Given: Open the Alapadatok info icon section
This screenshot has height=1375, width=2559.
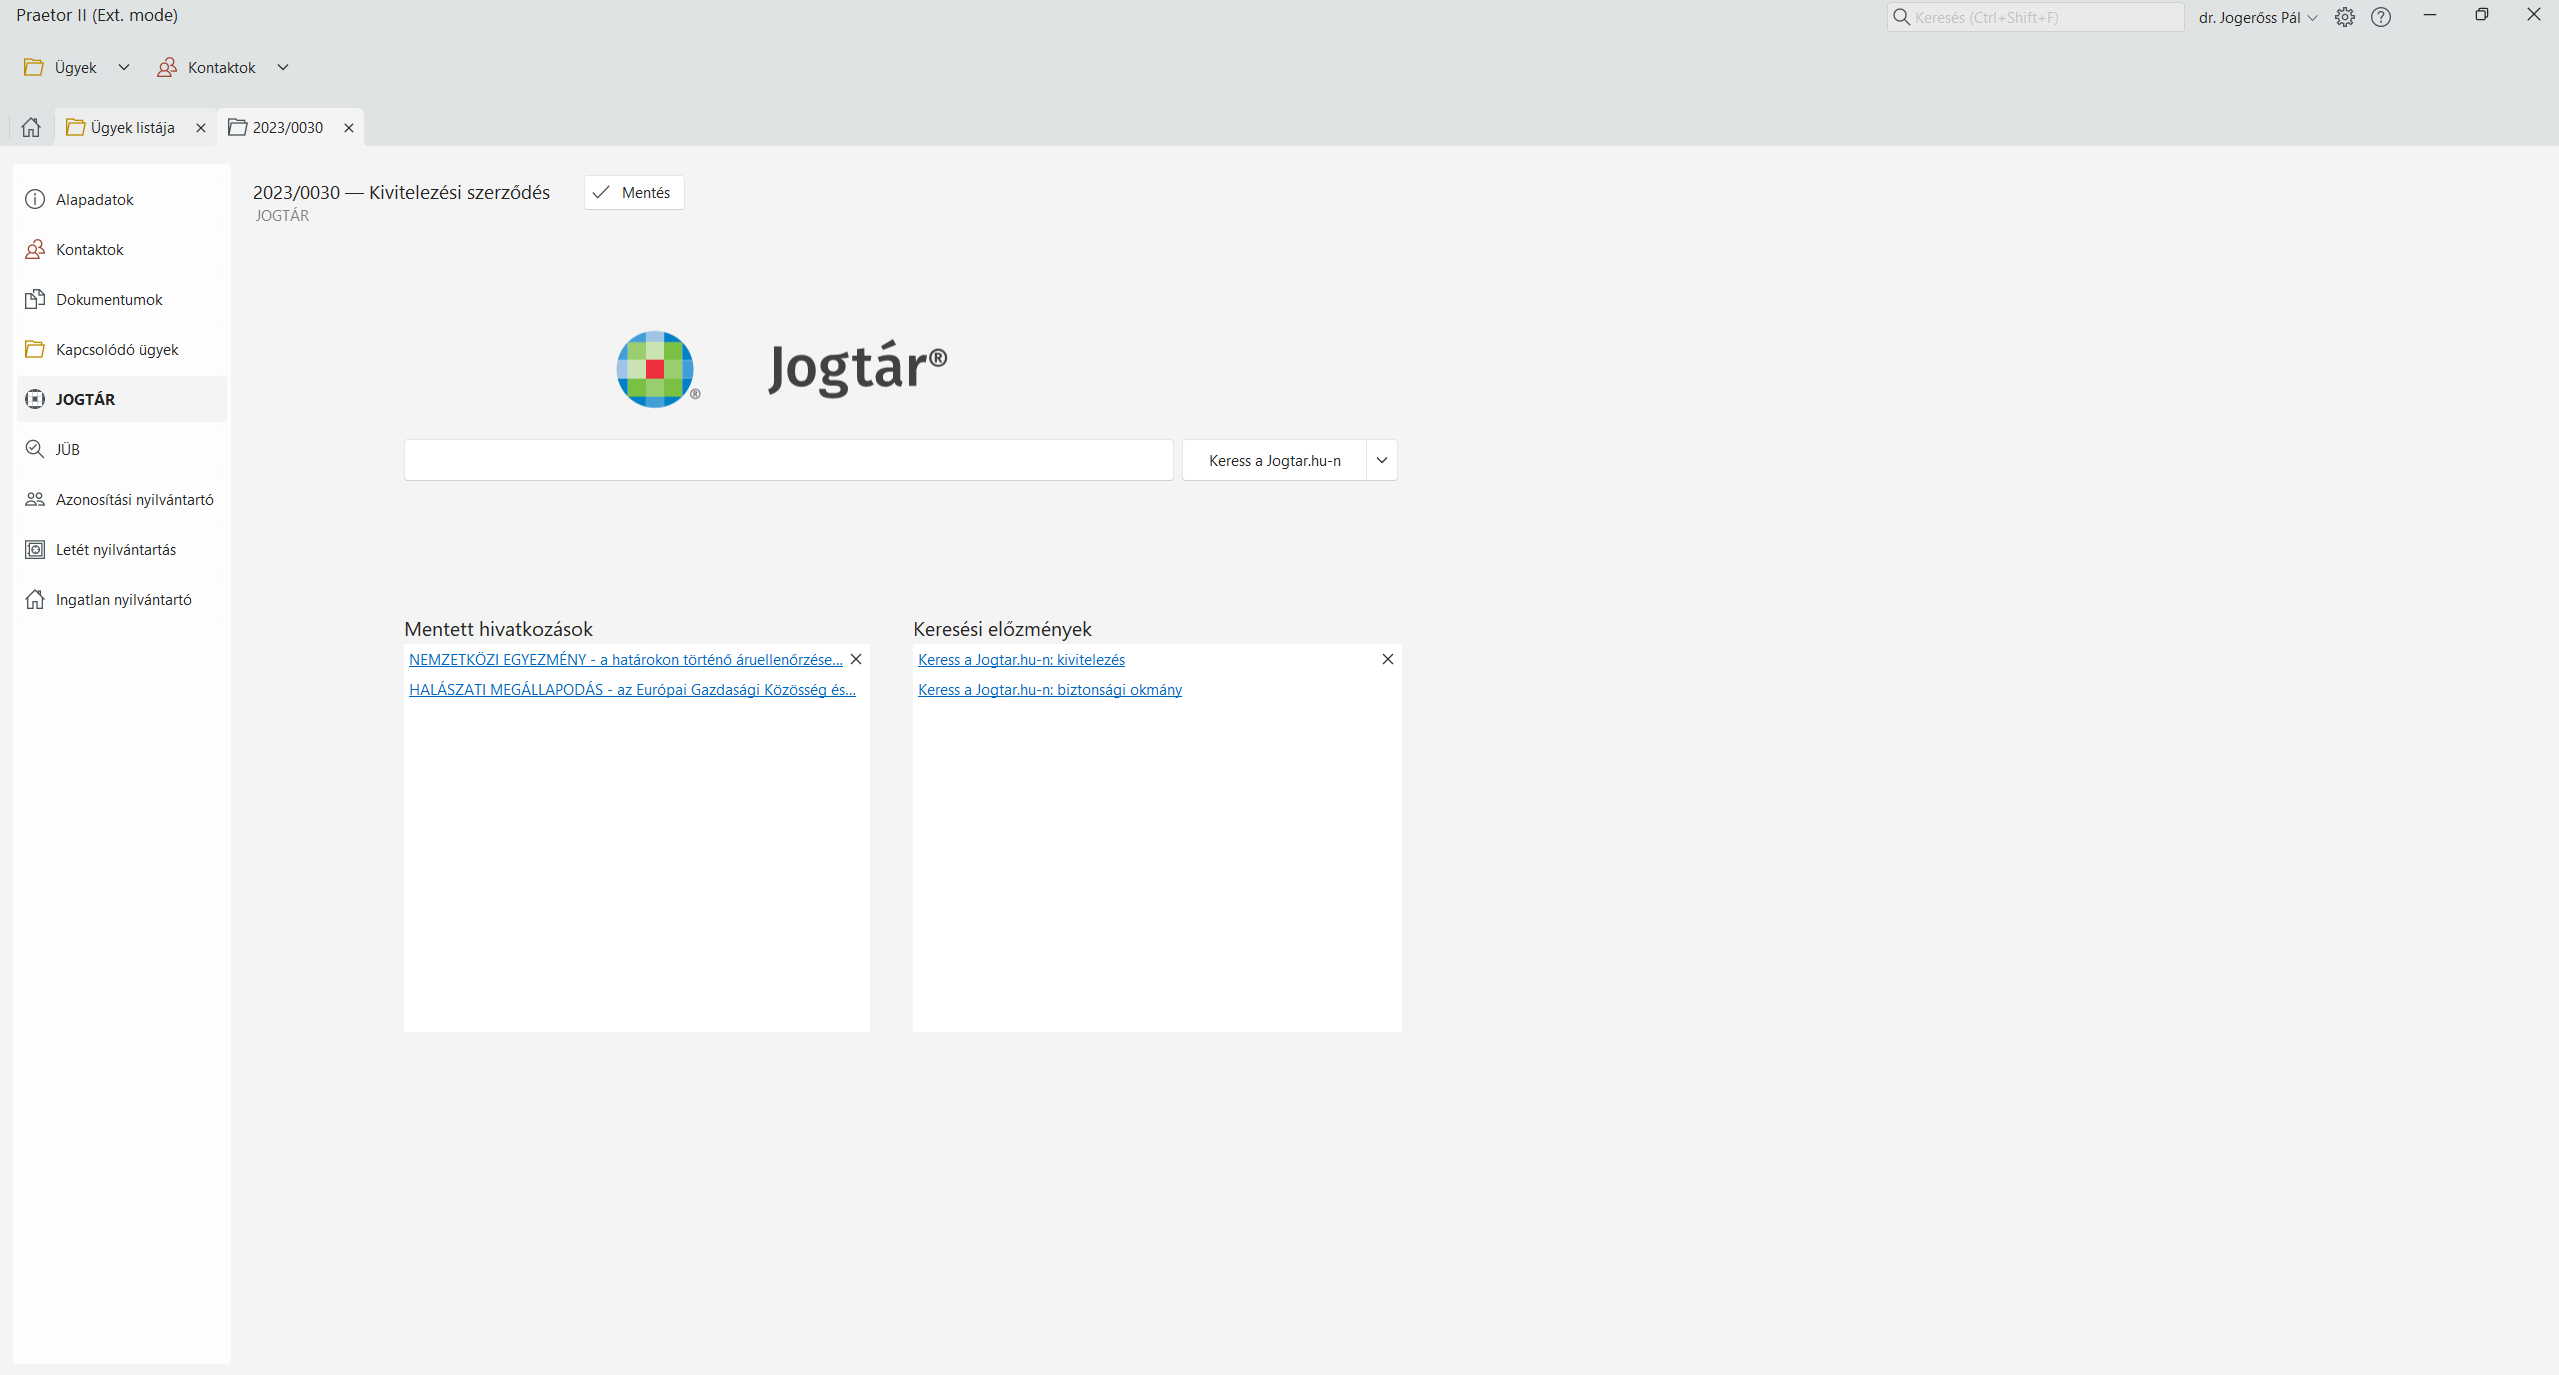Looking at the screenshot, I should (x=35, y=199).
